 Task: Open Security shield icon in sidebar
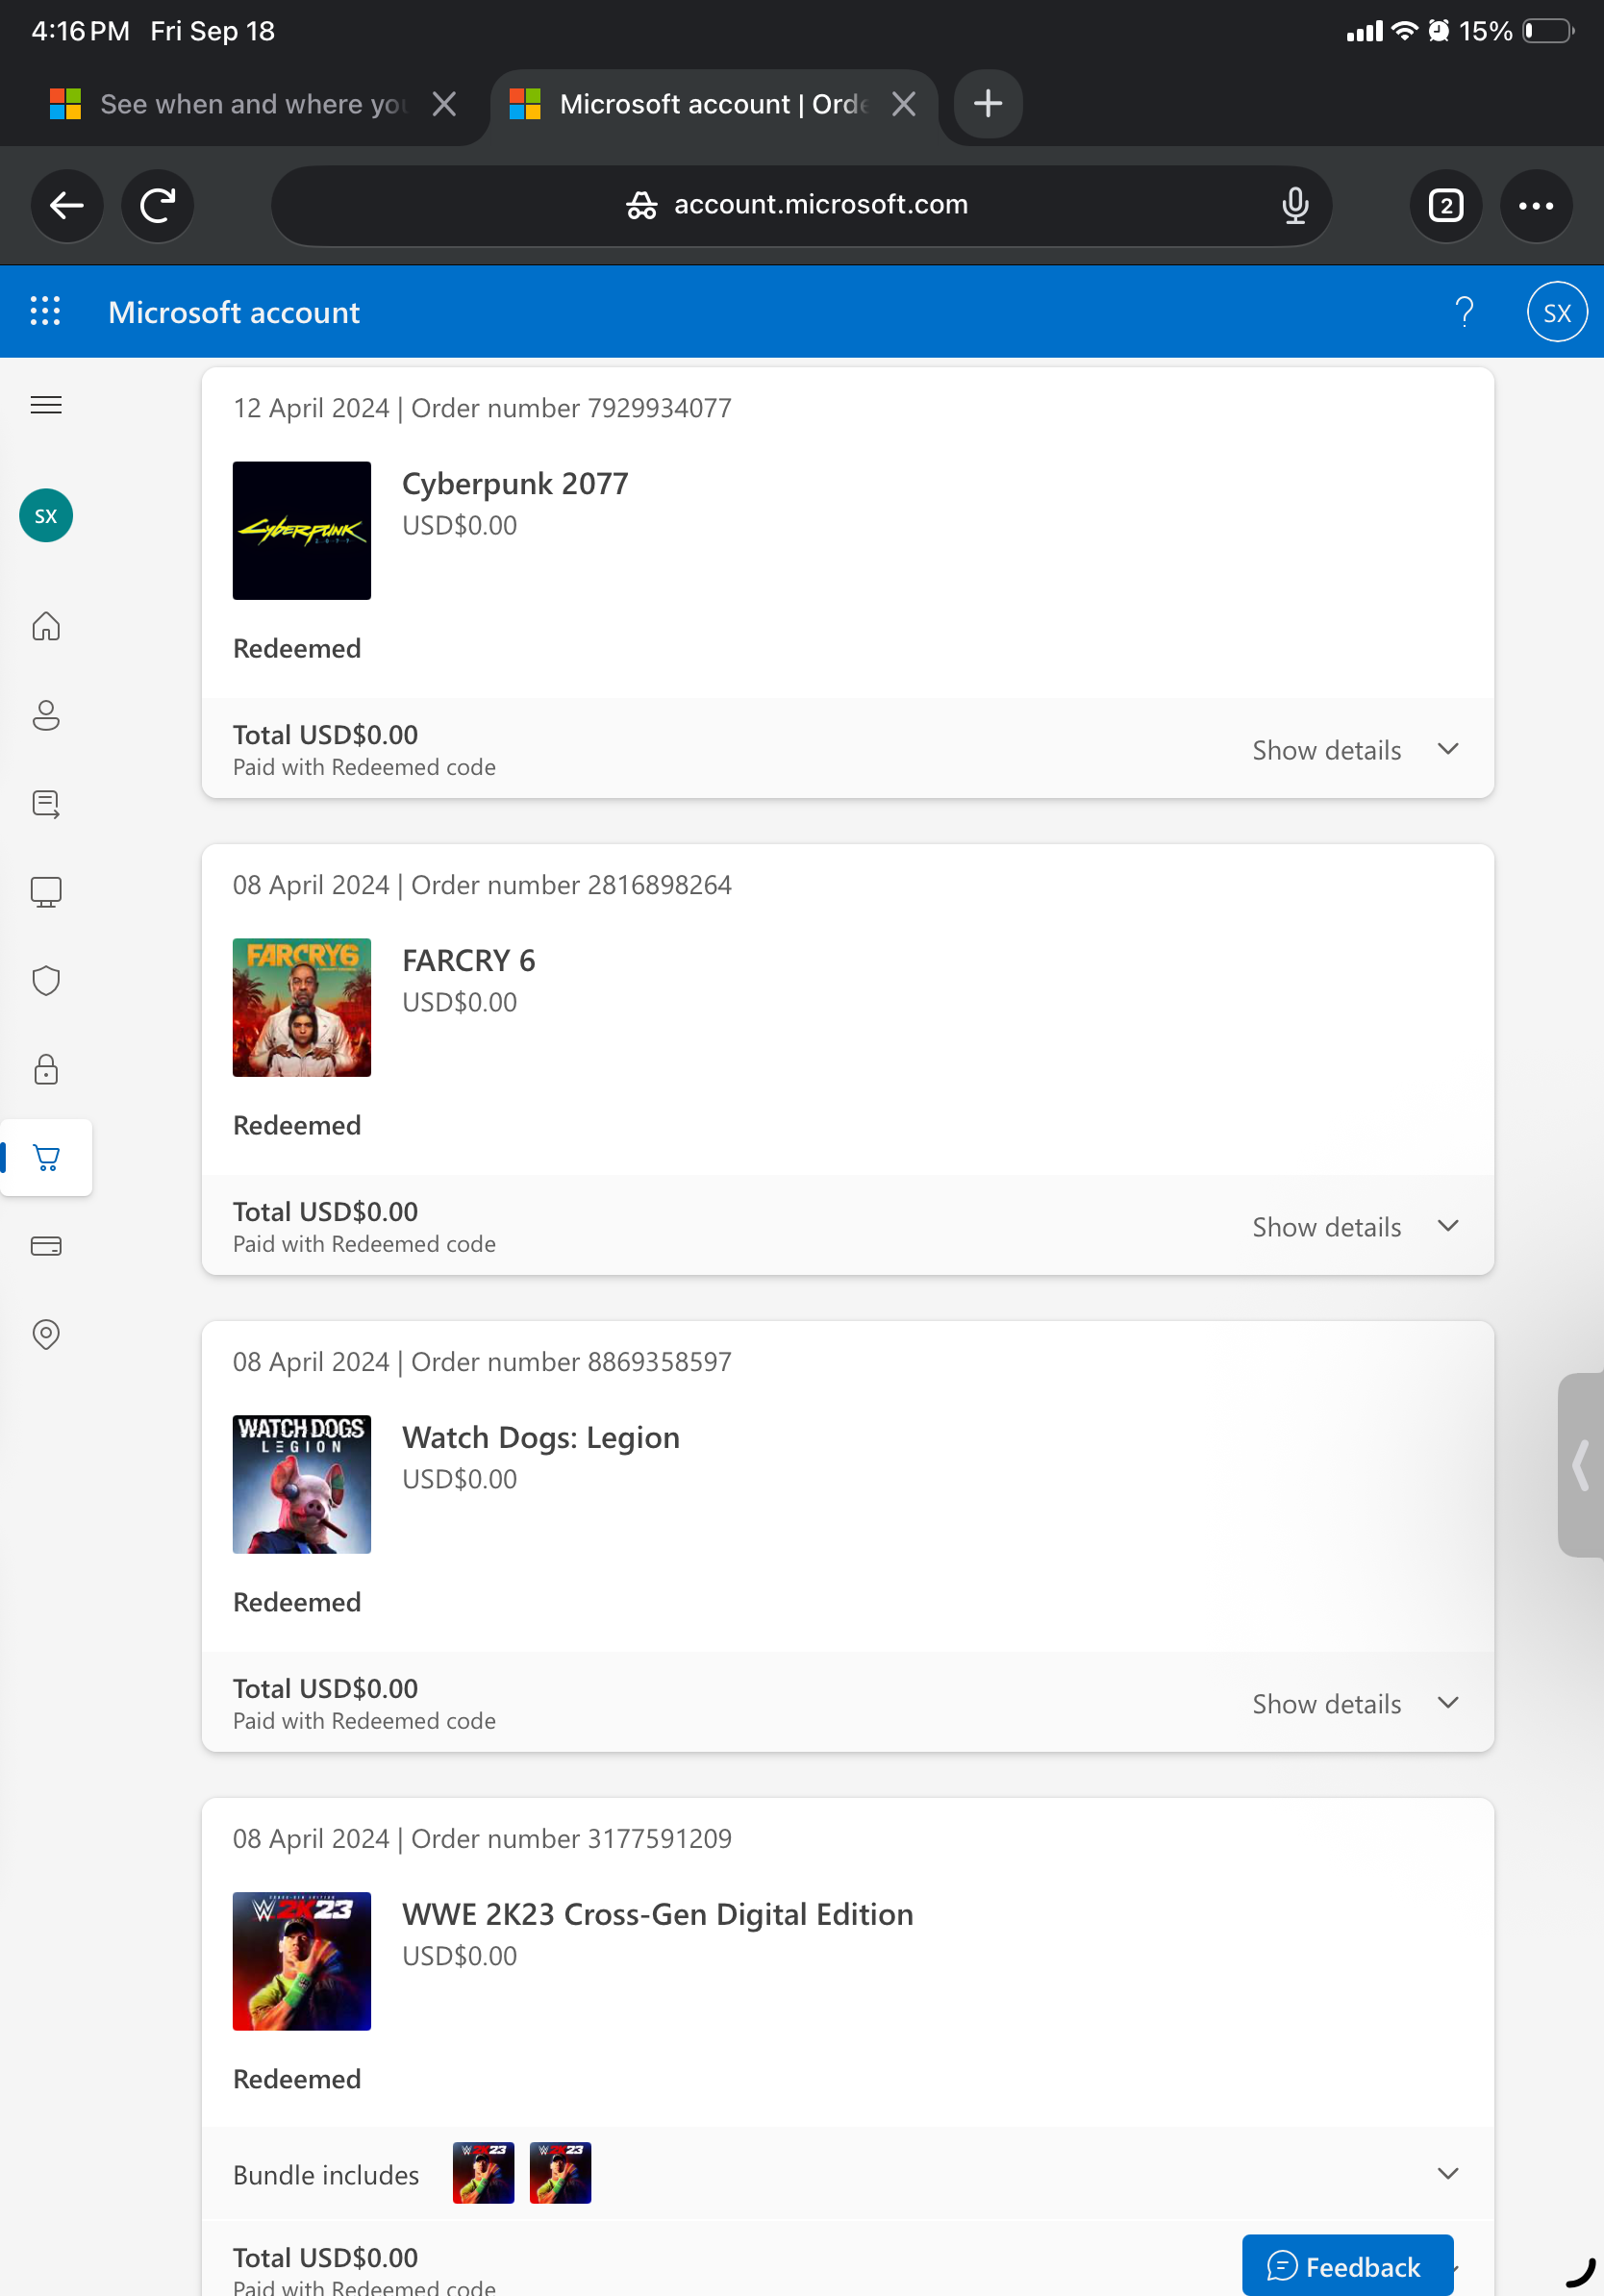[46, 981]
